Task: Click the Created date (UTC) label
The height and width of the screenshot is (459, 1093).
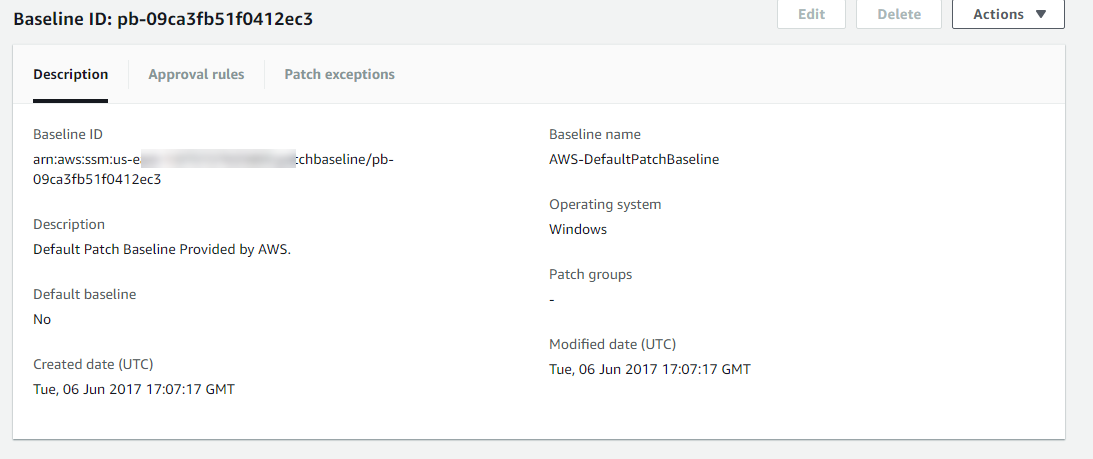Action: point(93,364)
